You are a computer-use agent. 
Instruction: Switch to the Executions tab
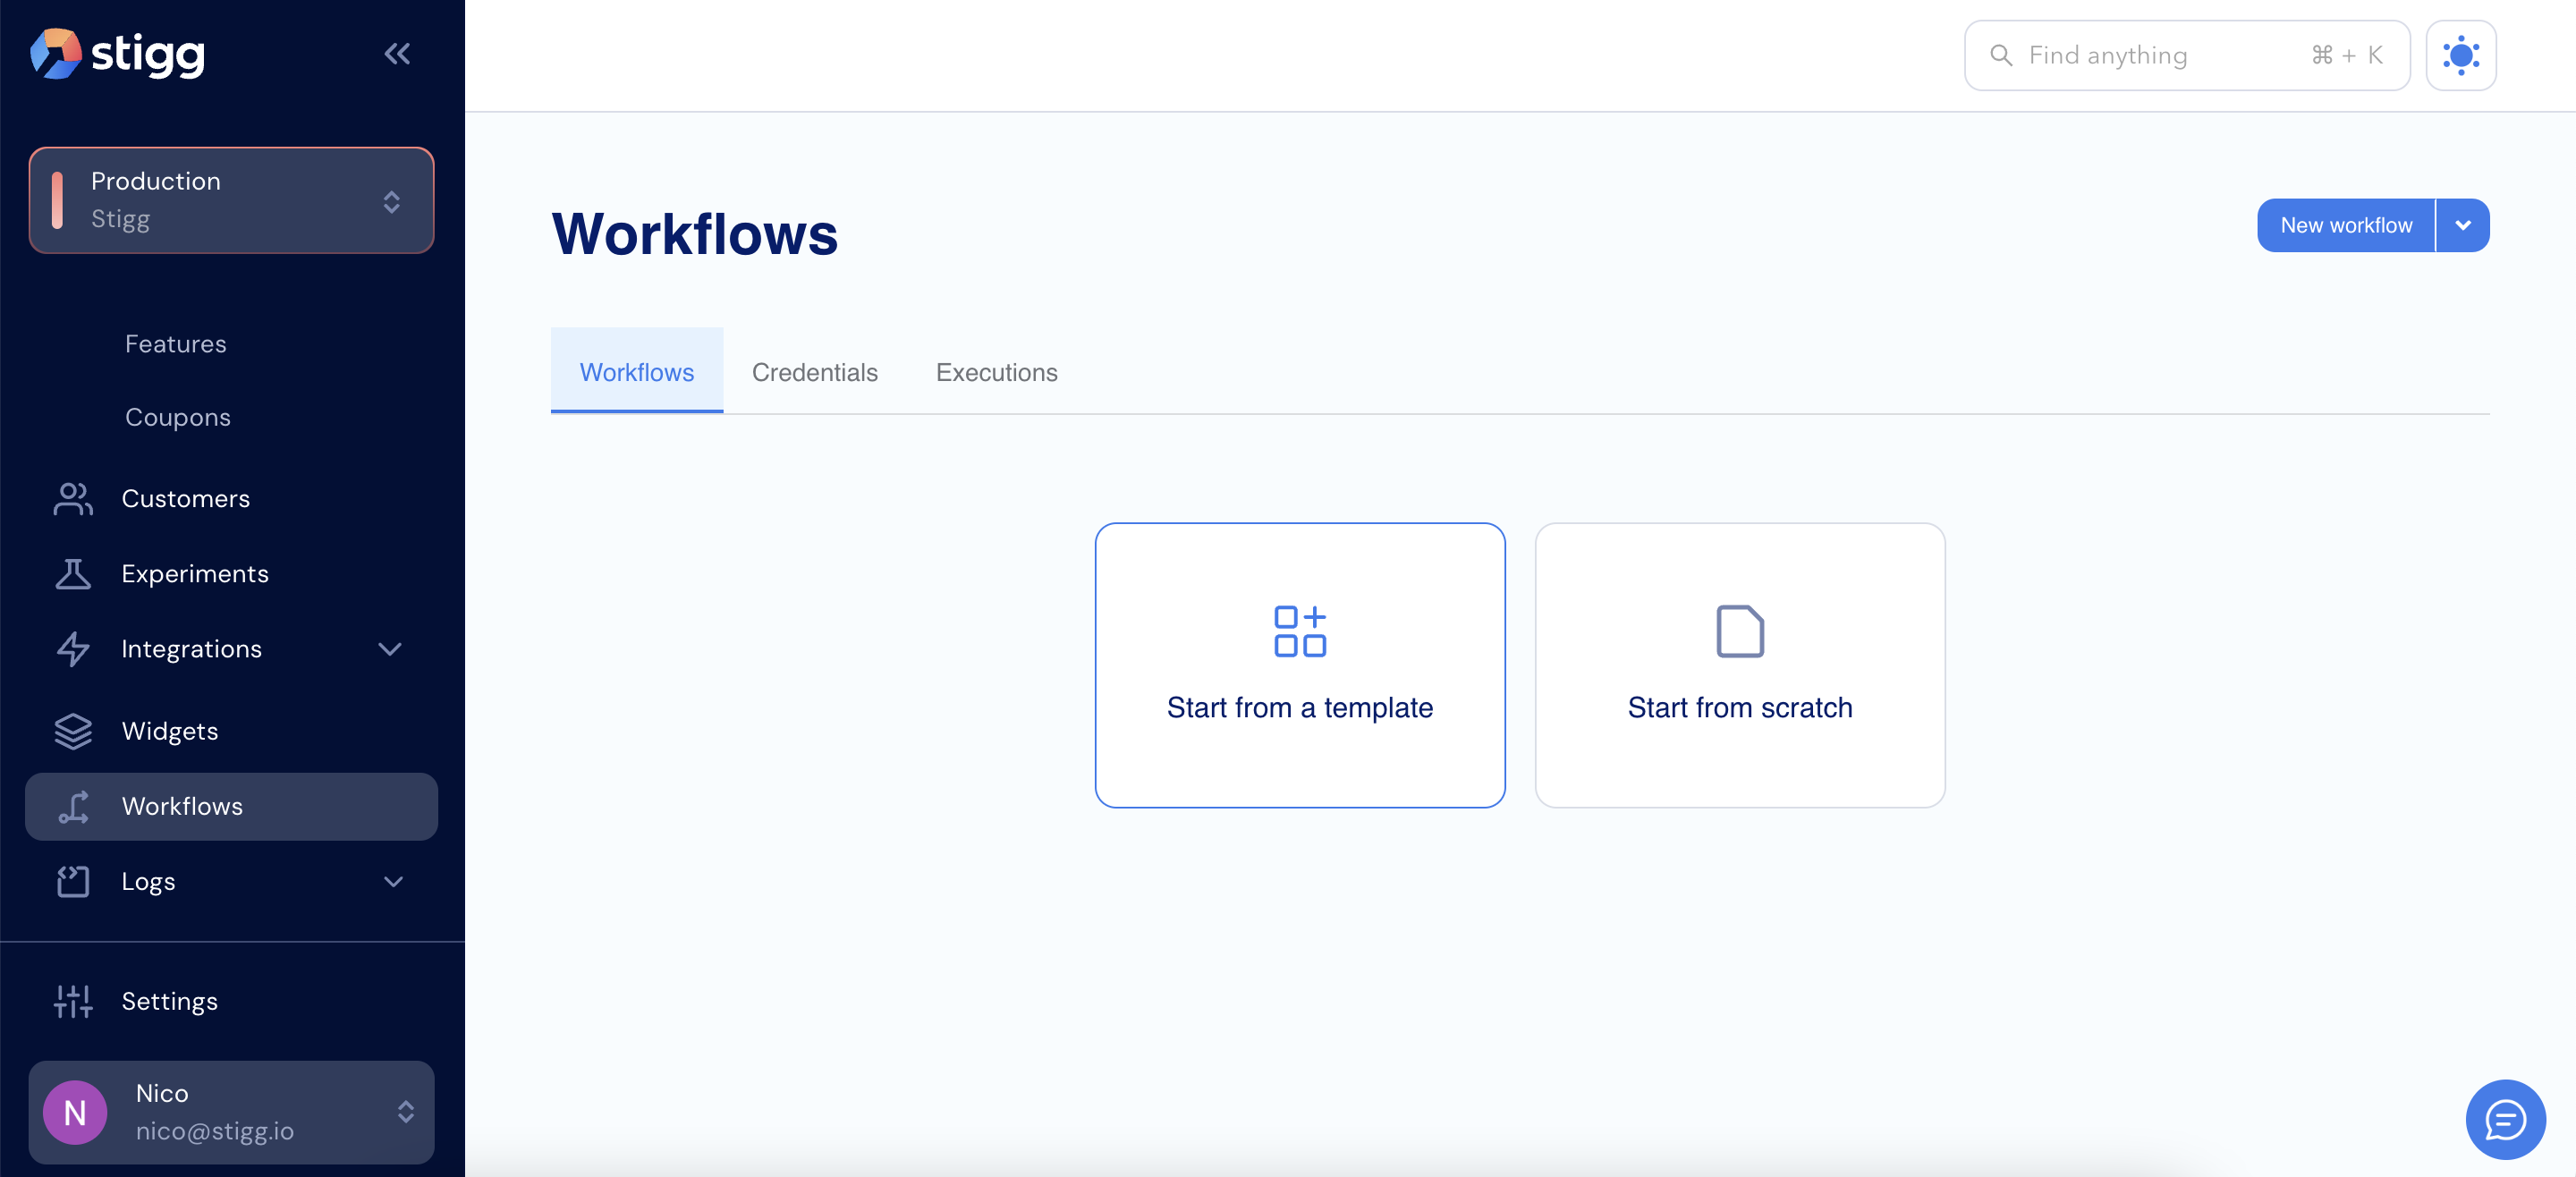click(996, 372)
